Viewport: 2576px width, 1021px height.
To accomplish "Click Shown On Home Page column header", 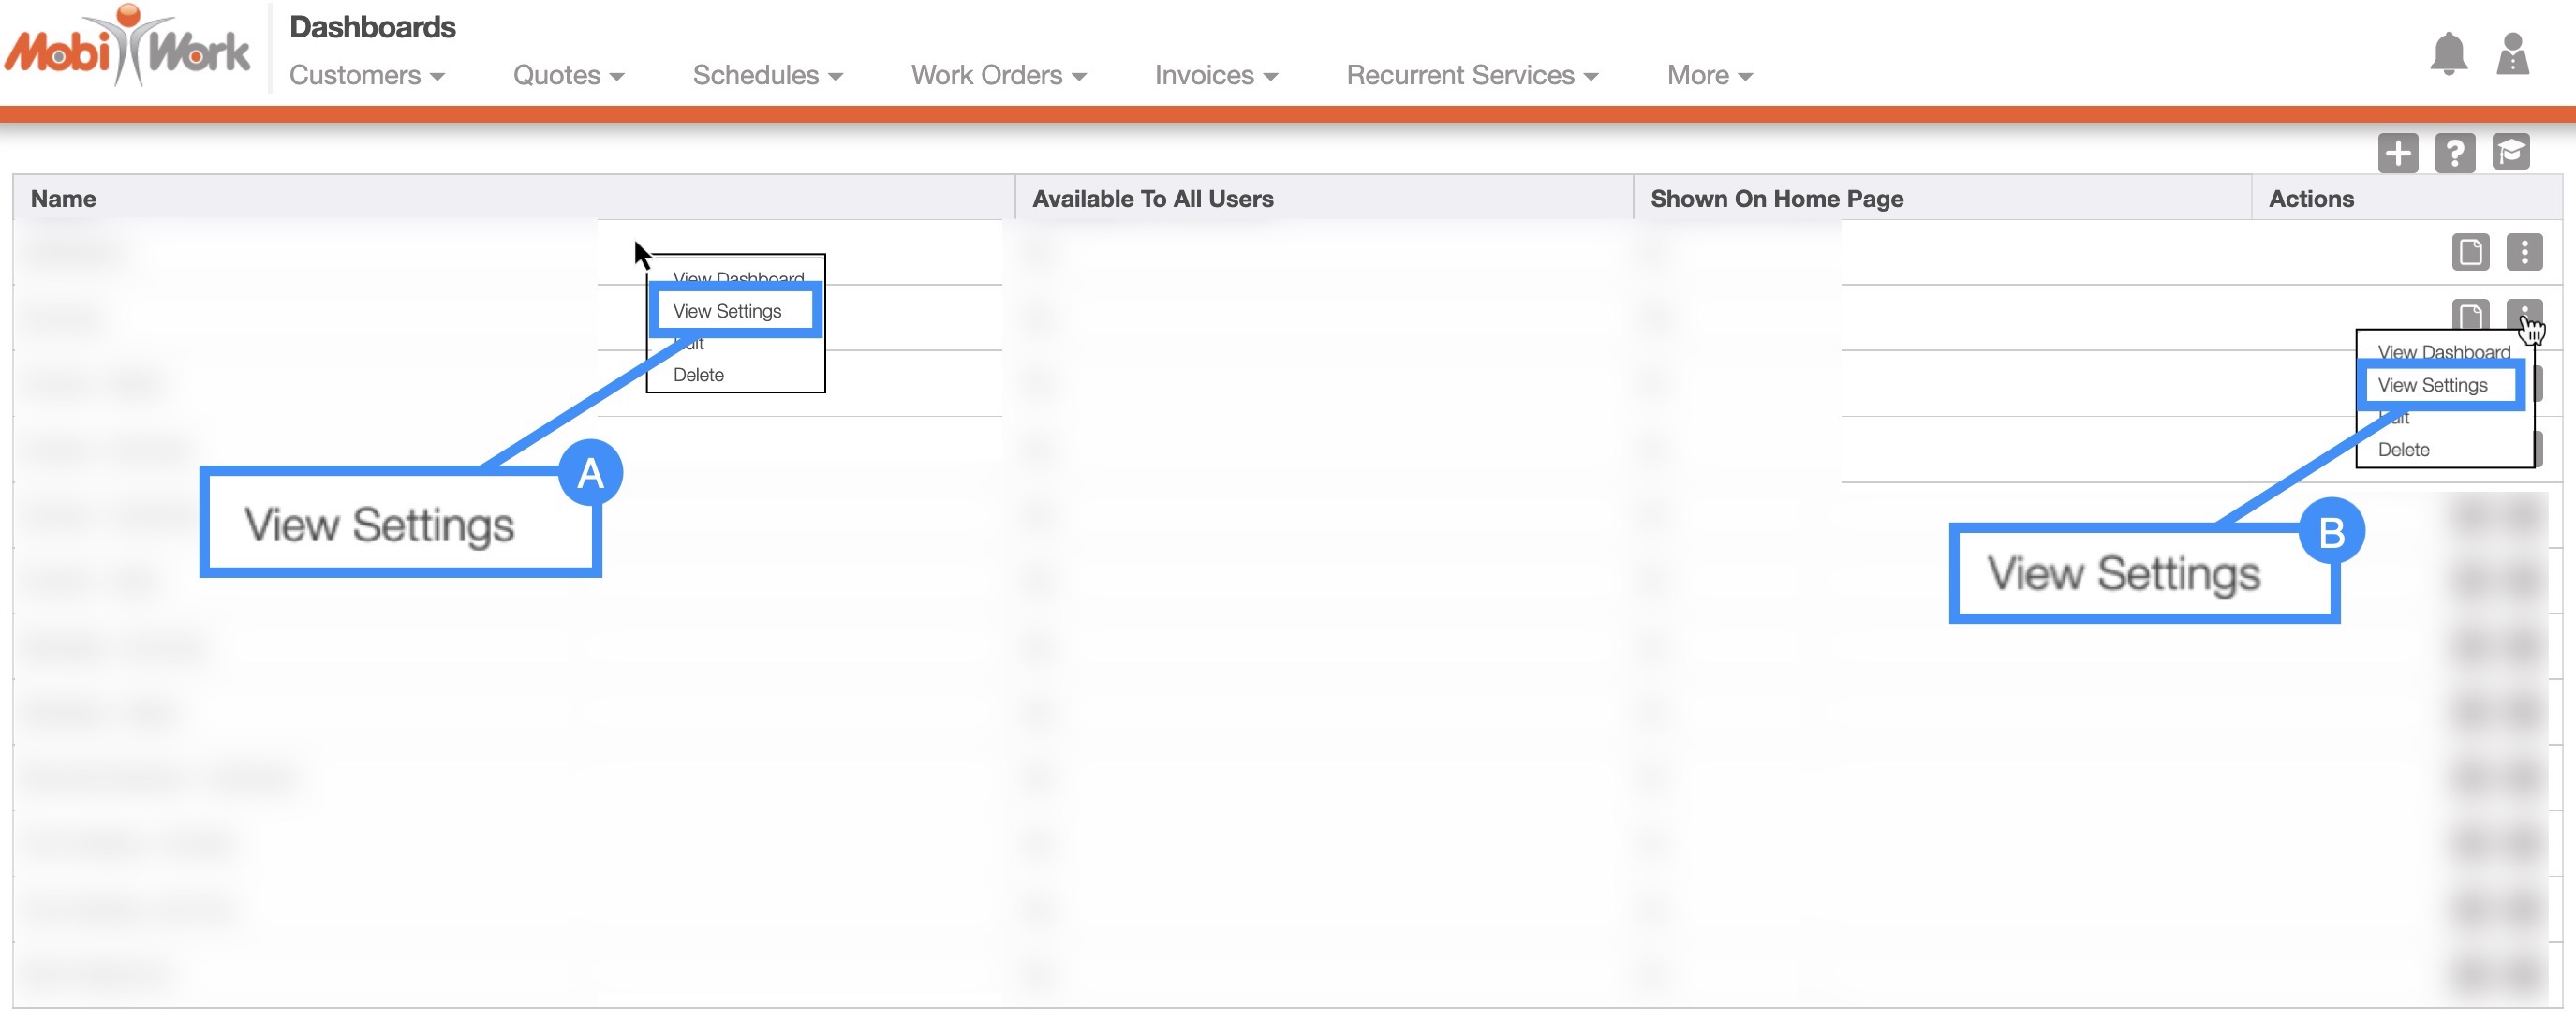I will tap(1776, 198).
